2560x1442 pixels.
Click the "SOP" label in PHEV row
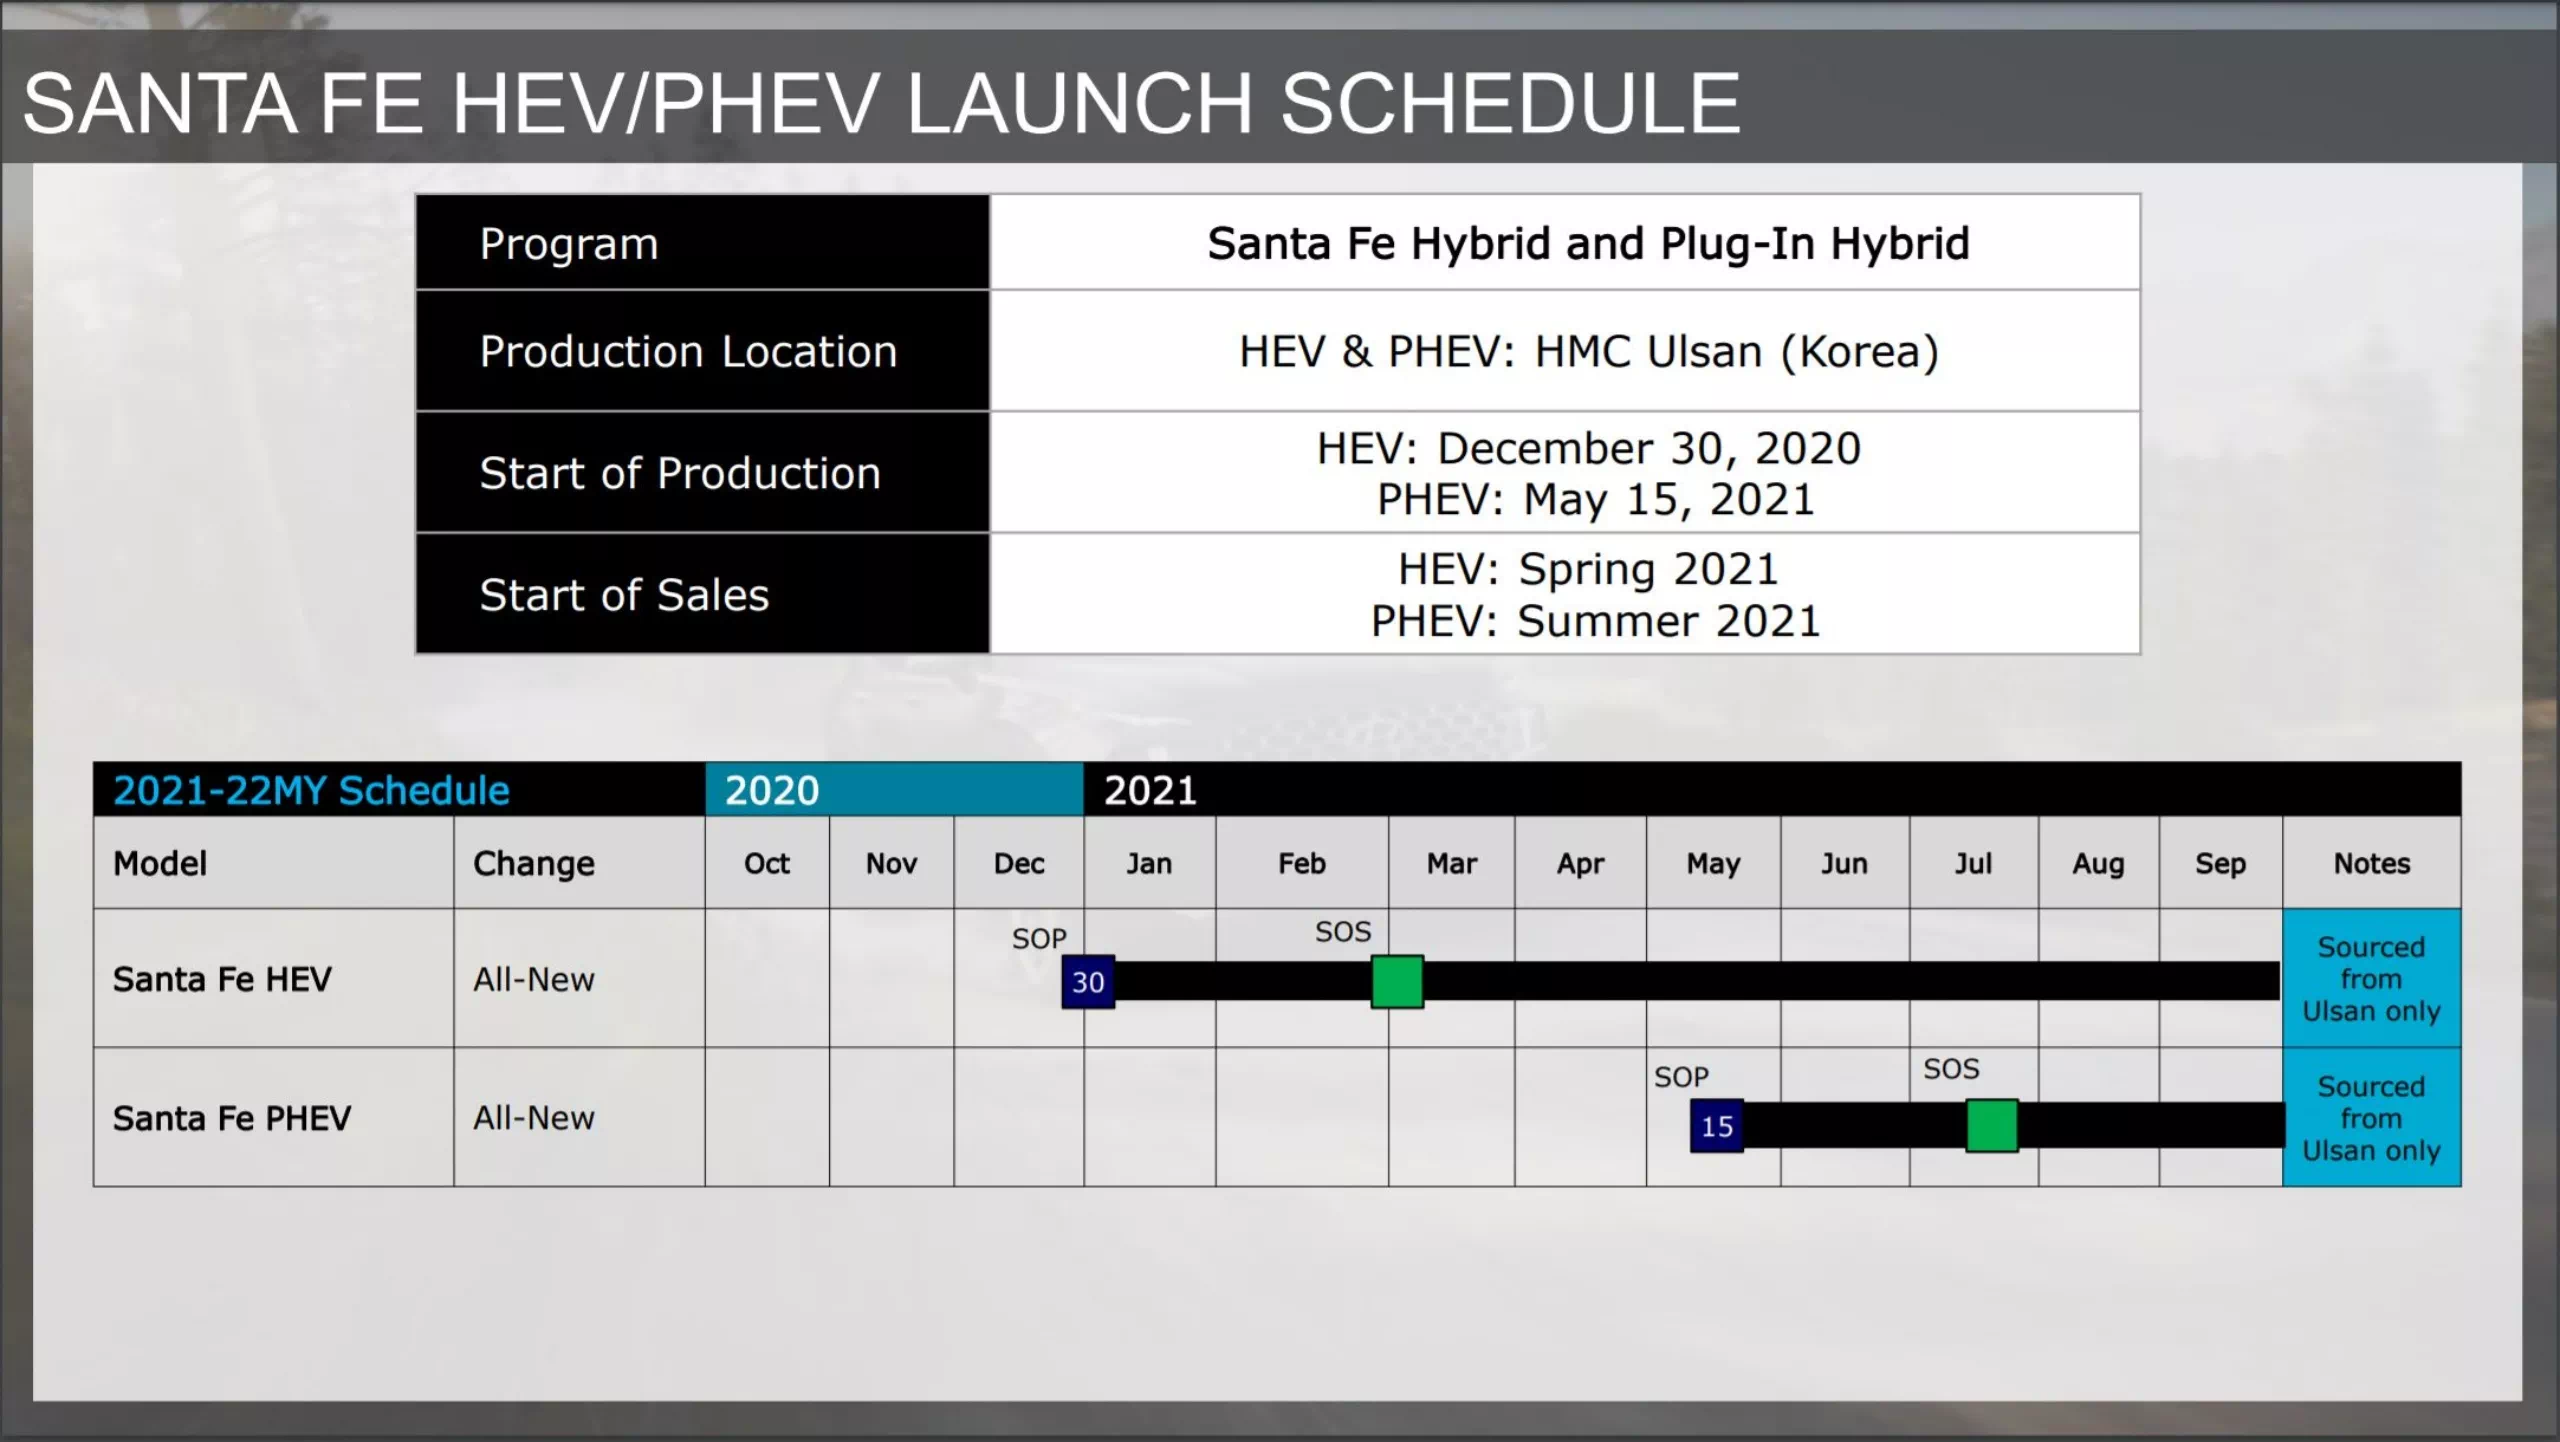[1681, 1077]
